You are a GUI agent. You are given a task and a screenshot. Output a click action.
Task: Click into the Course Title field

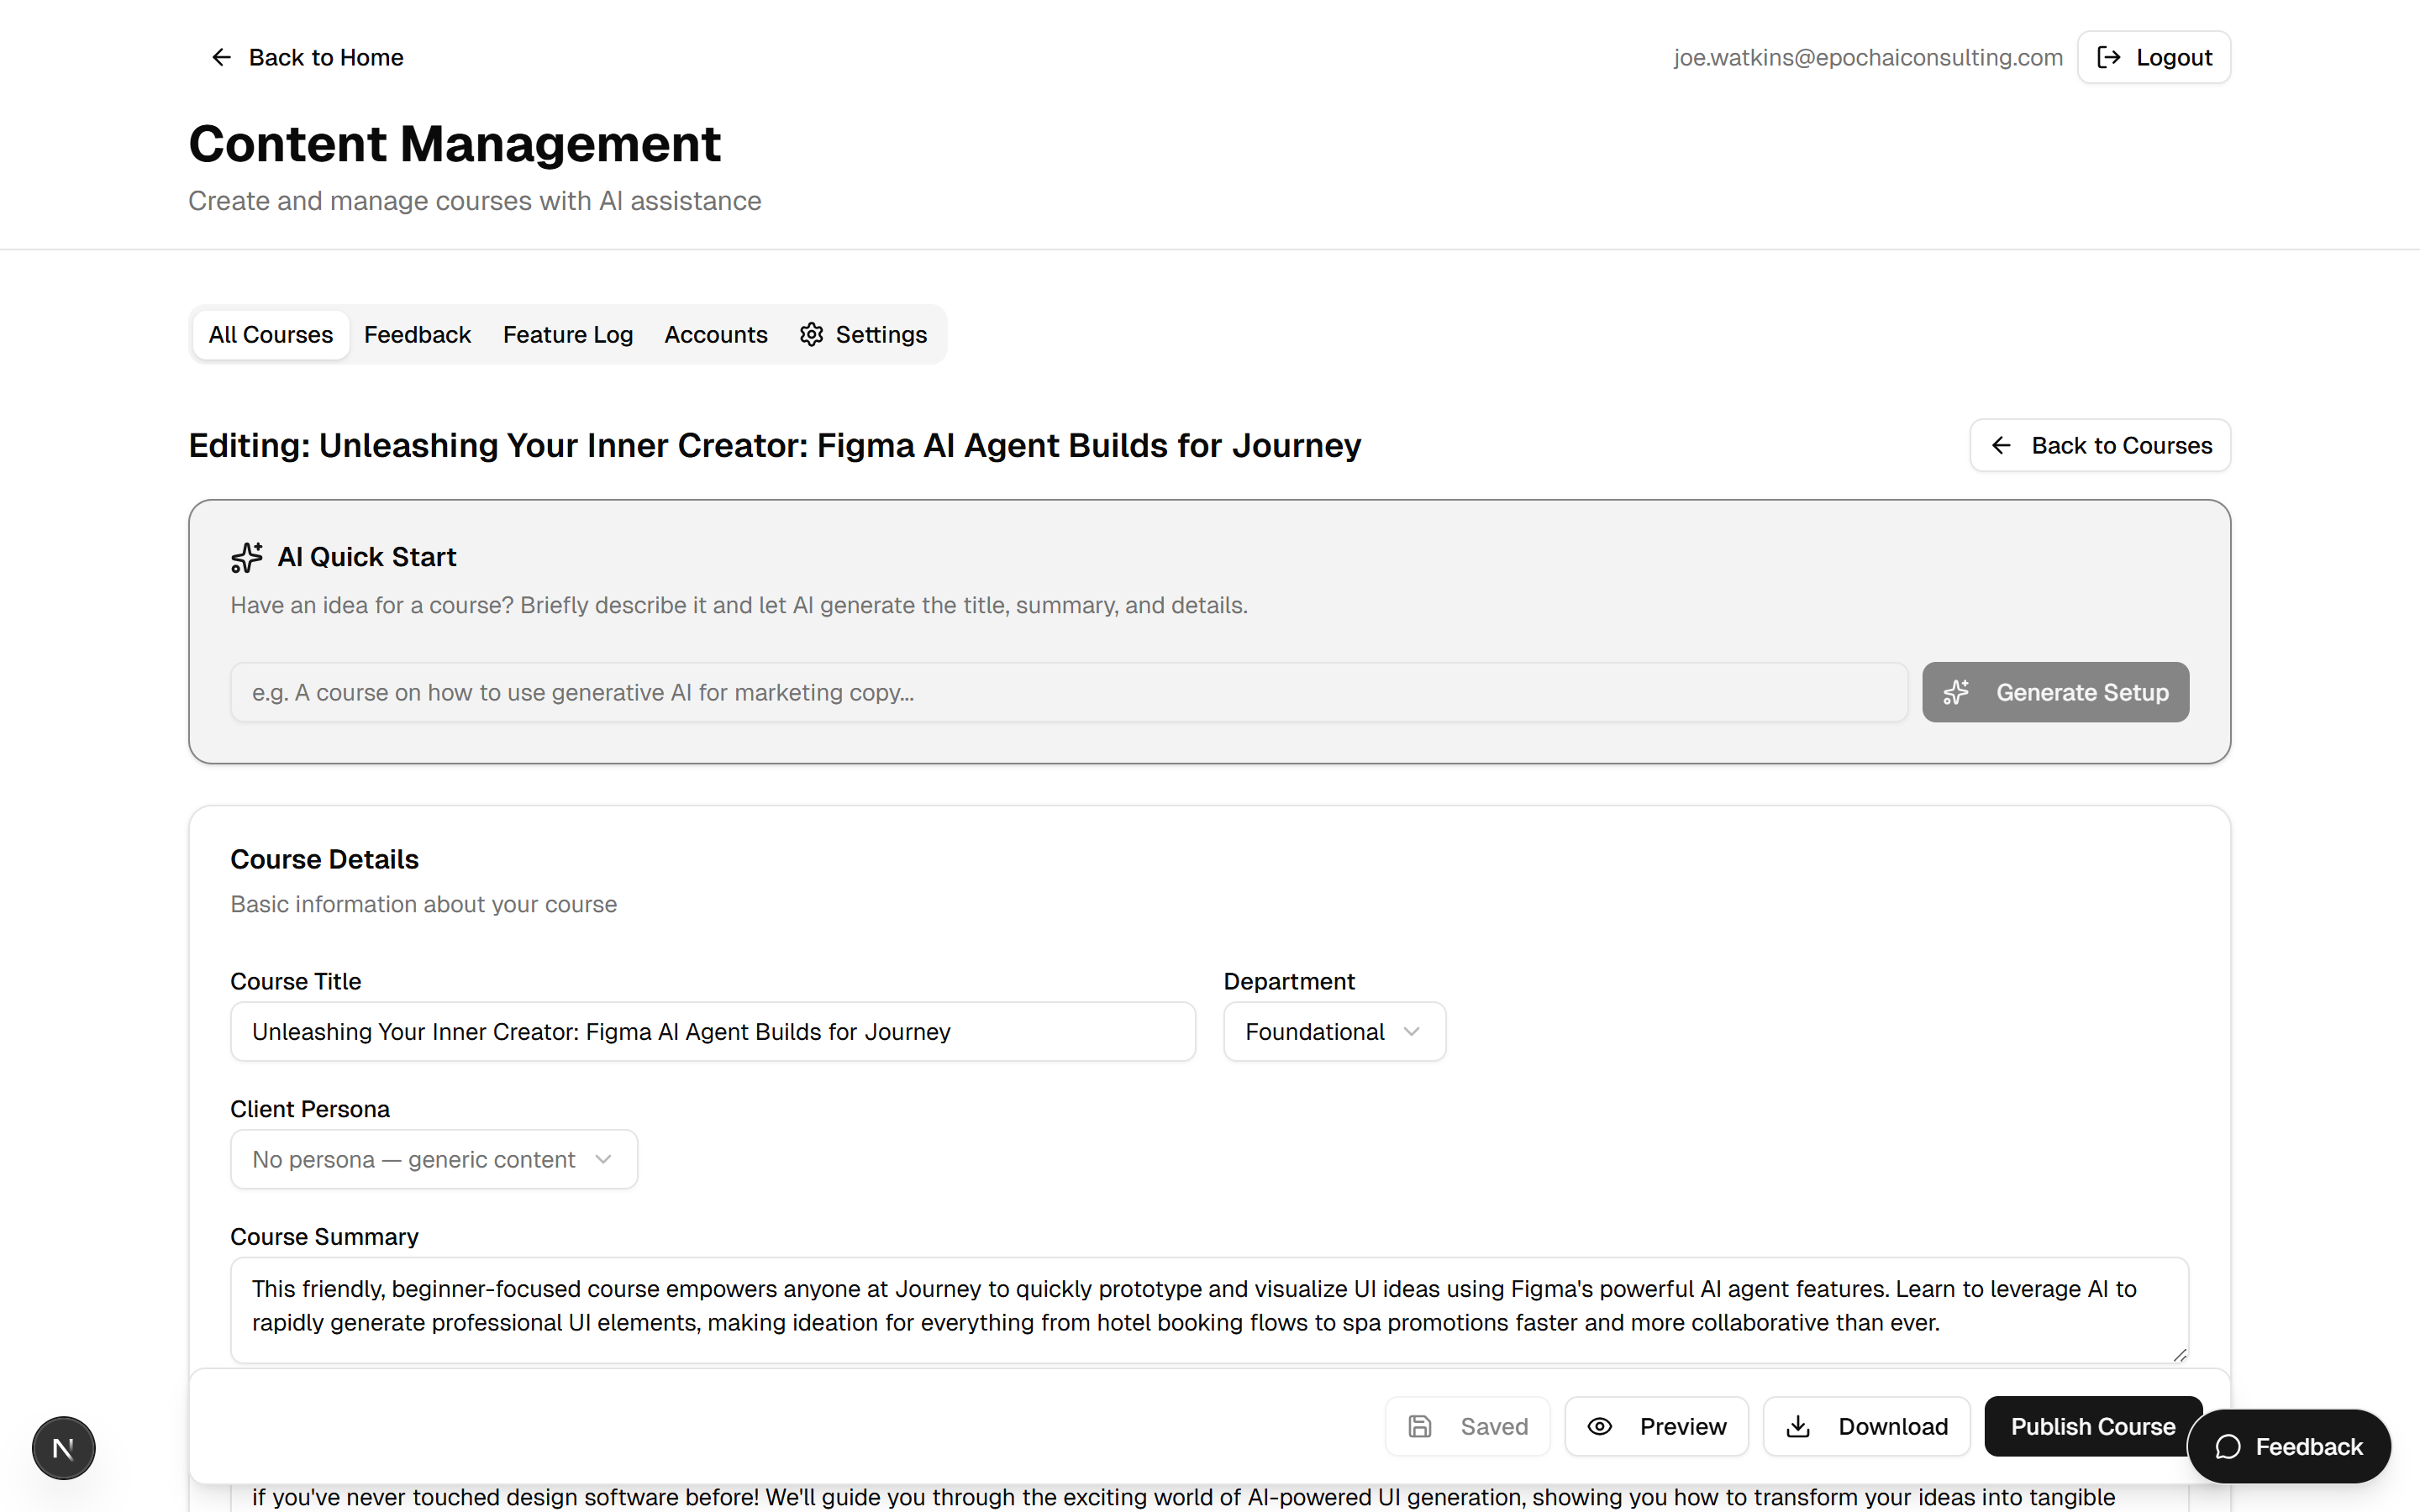pos(713,1031)
